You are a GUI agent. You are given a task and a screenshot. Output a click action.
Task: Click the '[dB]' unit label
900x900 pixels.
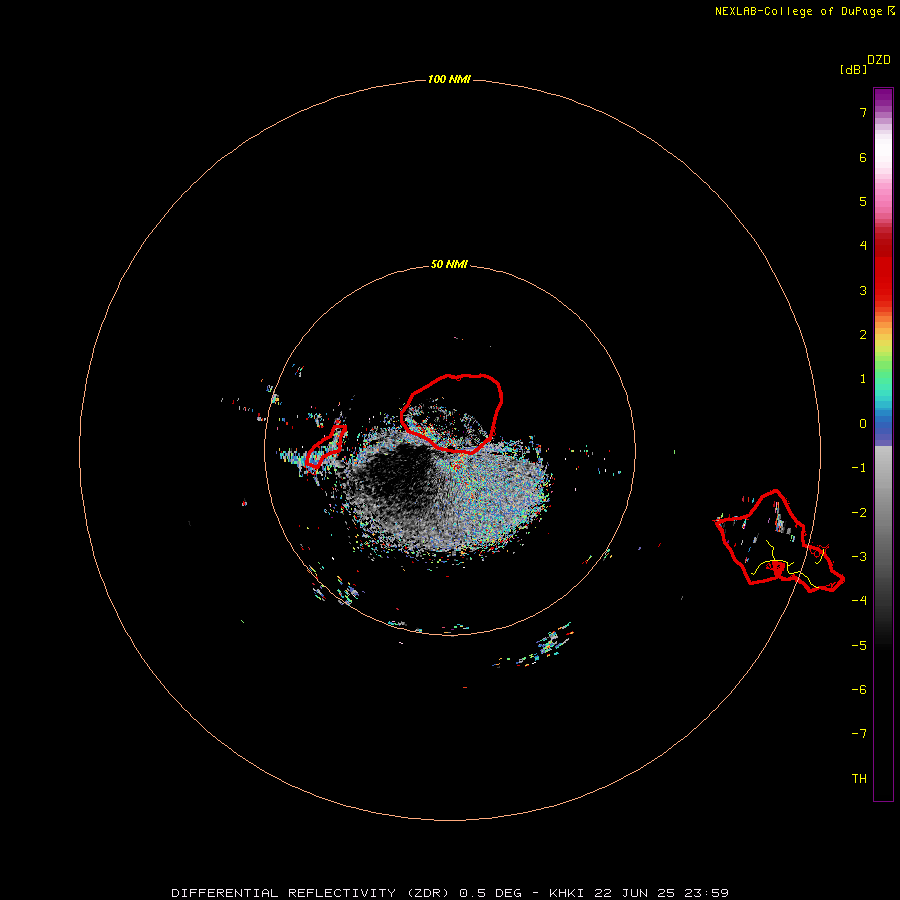853,69
